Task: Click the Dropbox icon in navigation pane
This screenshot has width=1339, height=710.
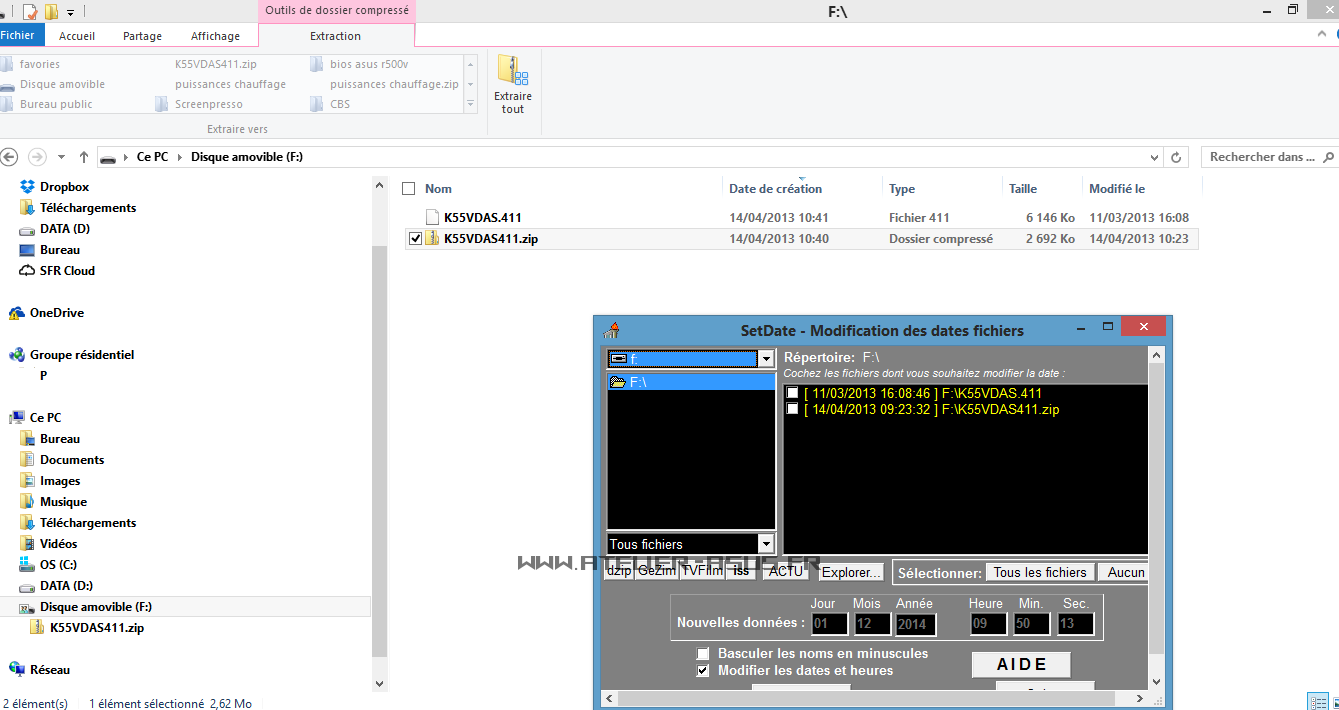Action: [x=27, y=187]
